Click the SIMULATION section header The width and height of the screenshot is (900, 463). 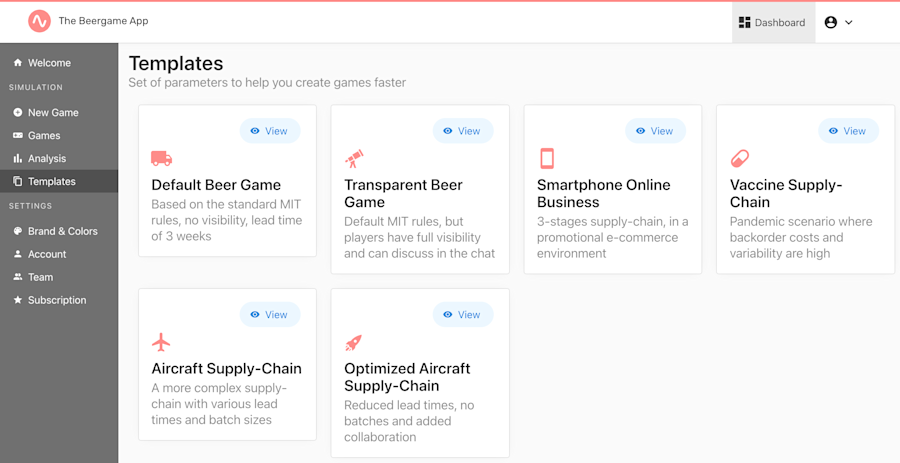(x=36, y=87)
